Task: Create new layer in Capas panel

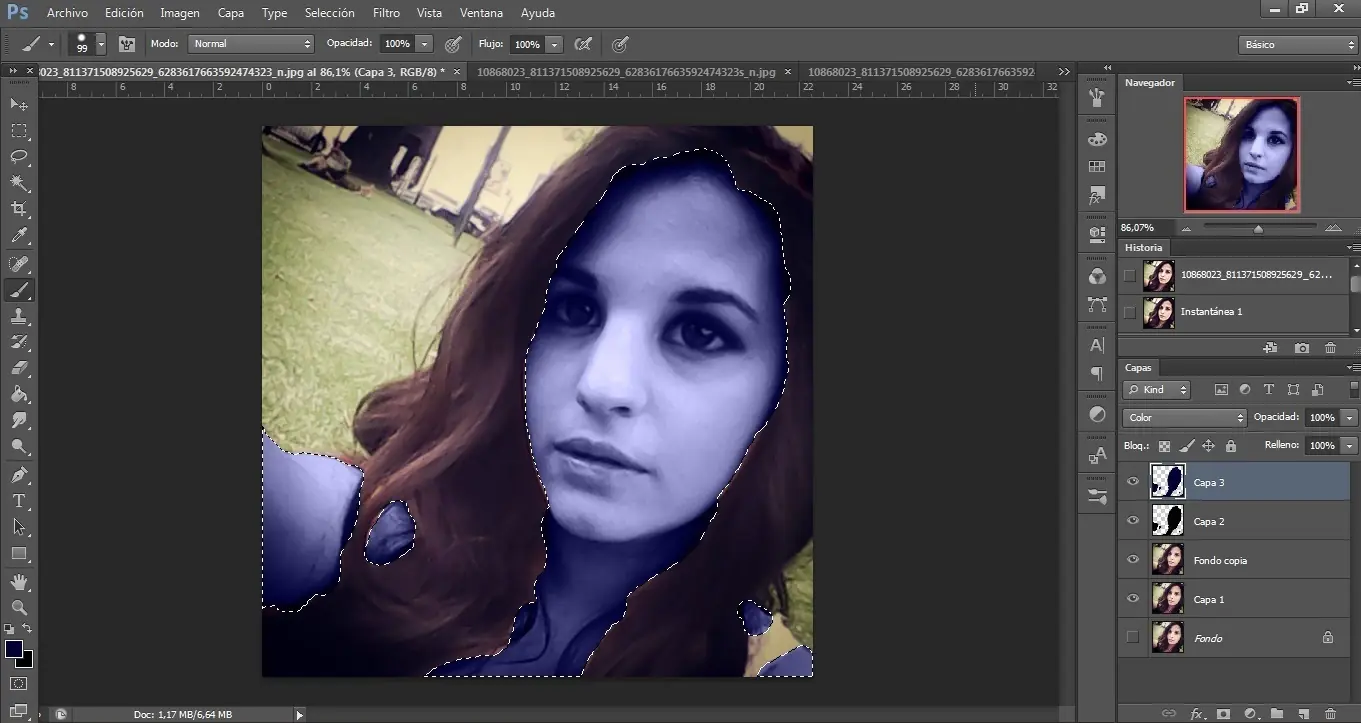Action: tap(1303, 714)
